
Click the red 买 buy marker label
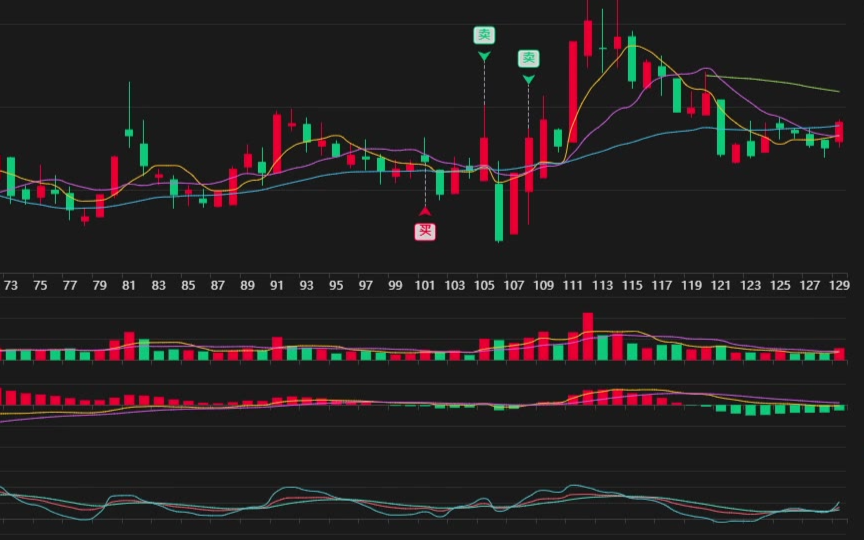click(425, 232)
